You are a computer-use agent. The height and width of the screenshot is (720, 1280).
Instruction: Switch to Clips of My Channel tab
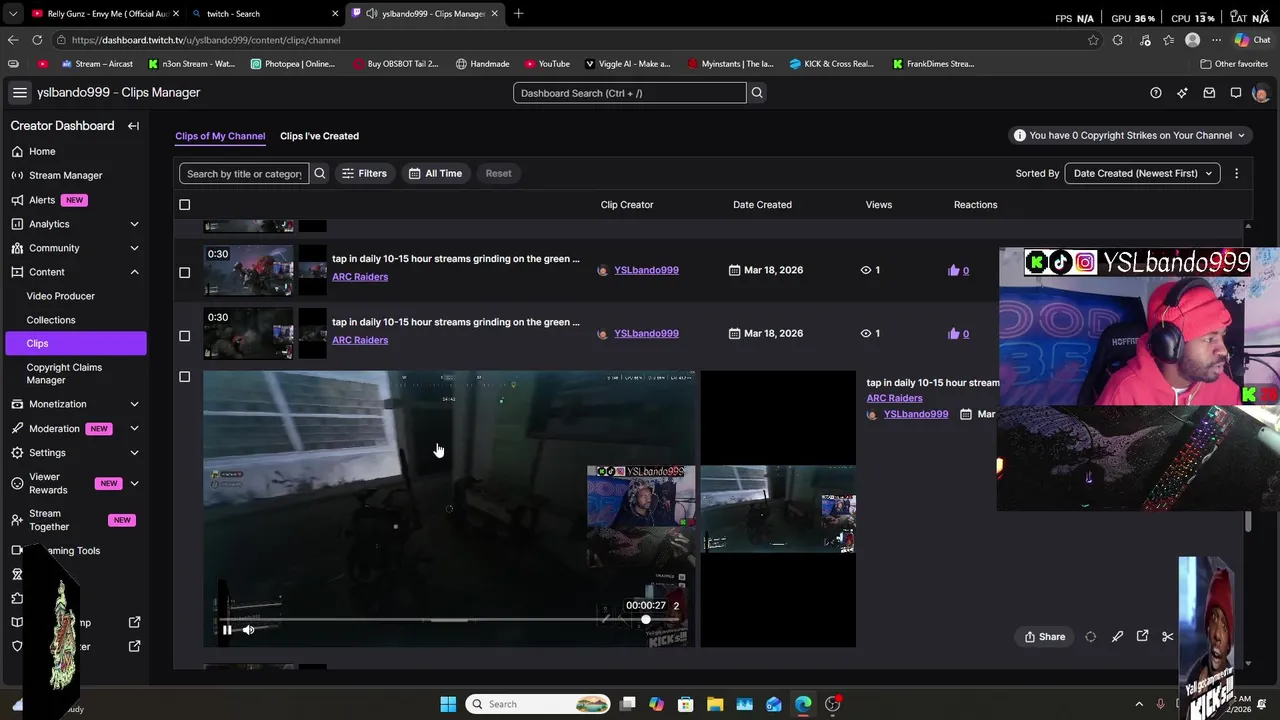[220, 136]
